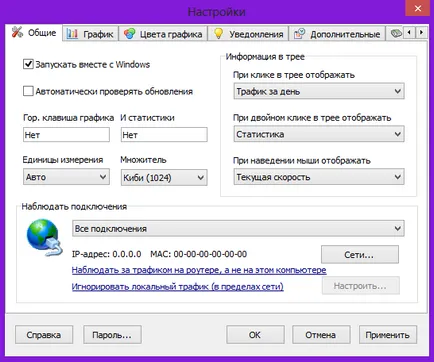Confirm settings with OK button
Viewport: 434px width, 362px height.
[255, 335]
